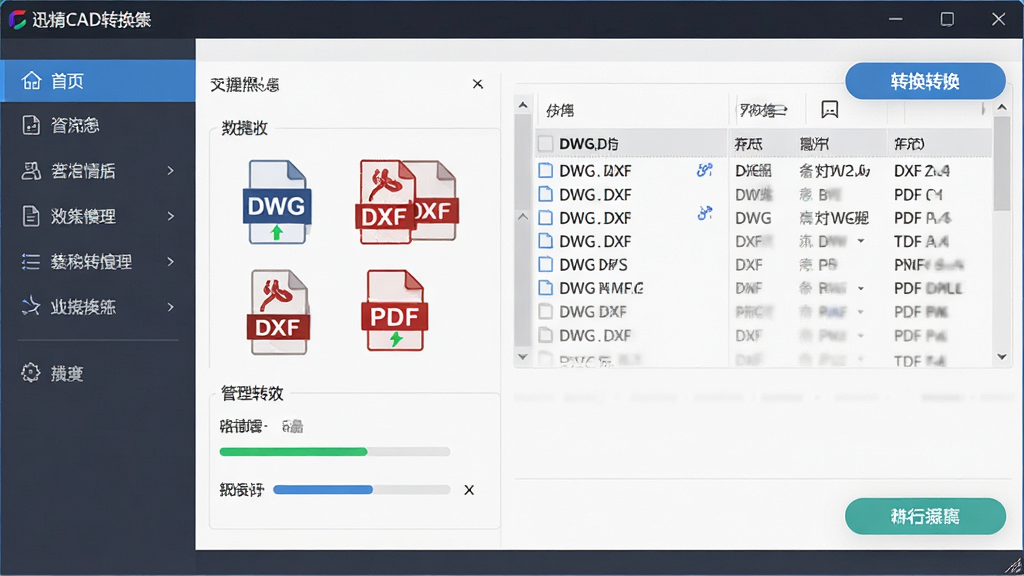Select the single red DXF file icon
This screenshot has height=576, width=1024.
click(278, 312)
